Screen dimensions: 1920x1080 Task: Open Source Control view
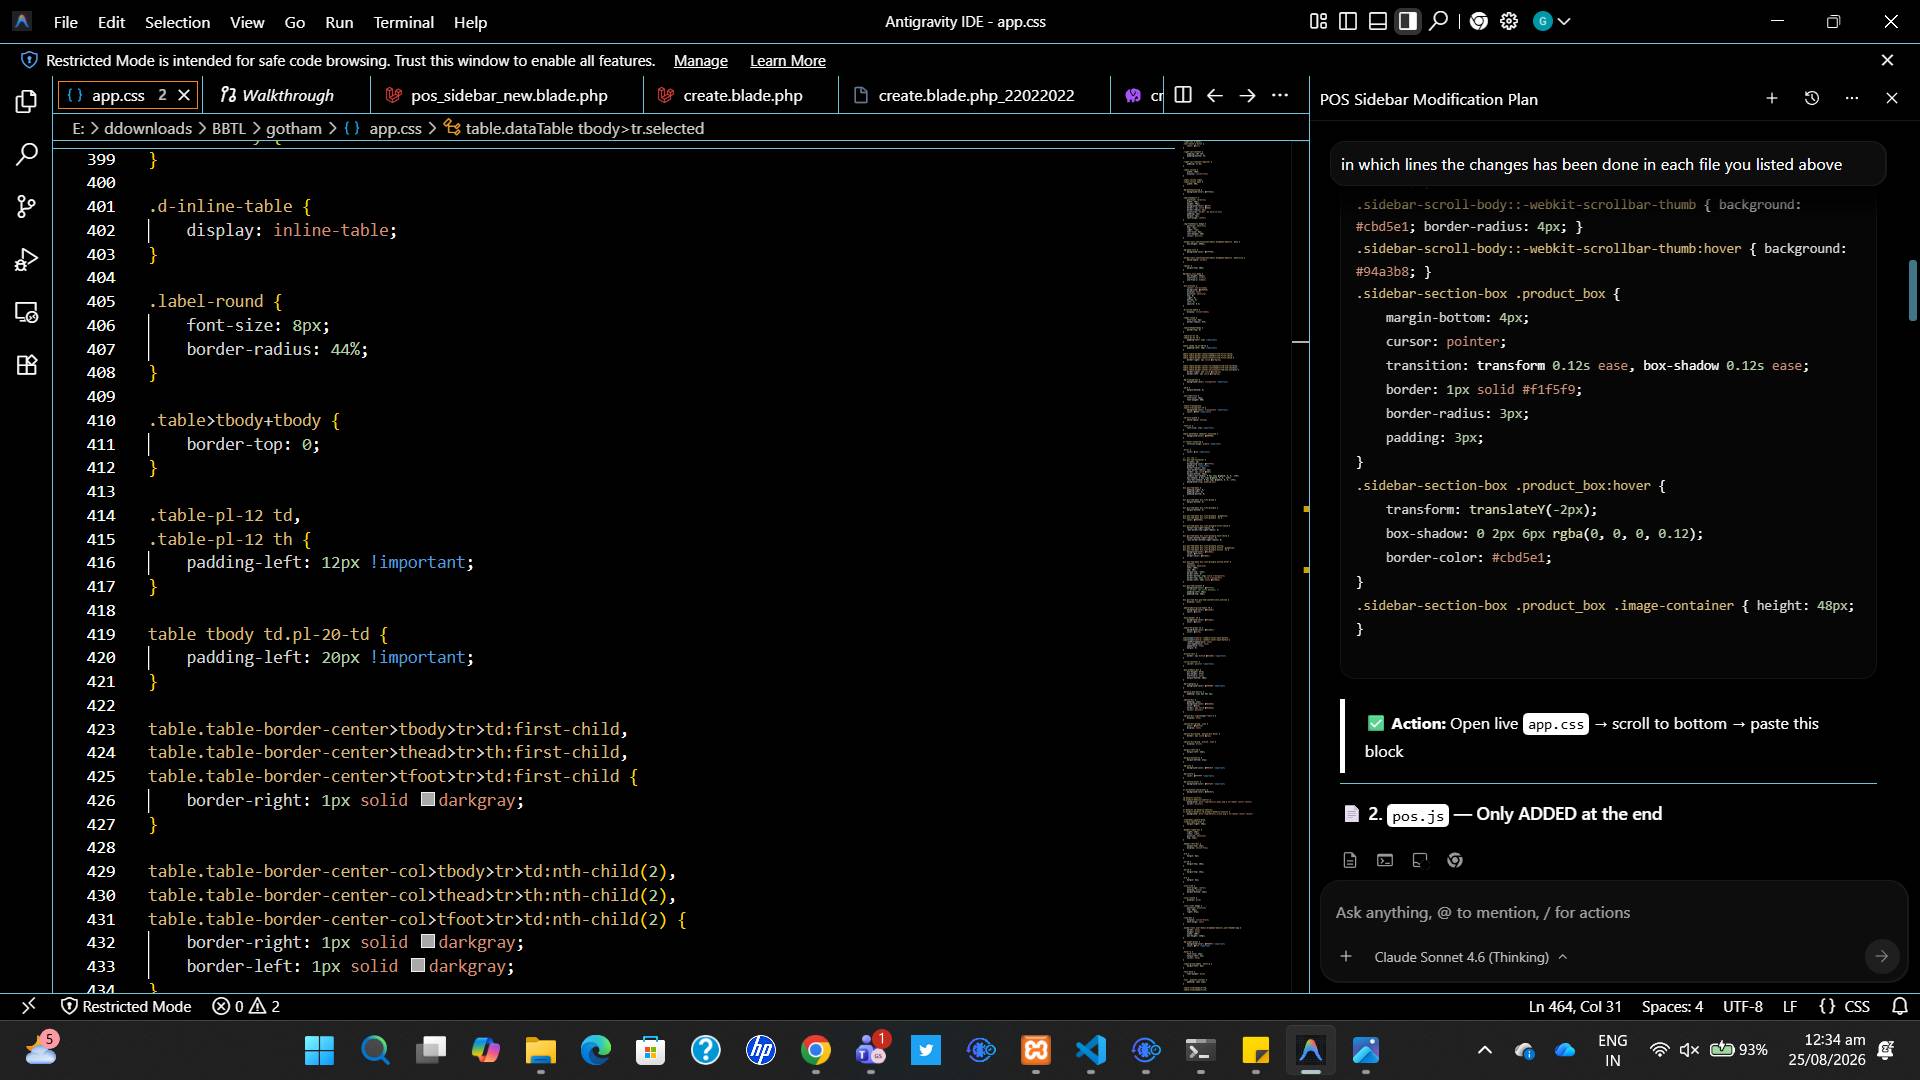coord(27,207)
